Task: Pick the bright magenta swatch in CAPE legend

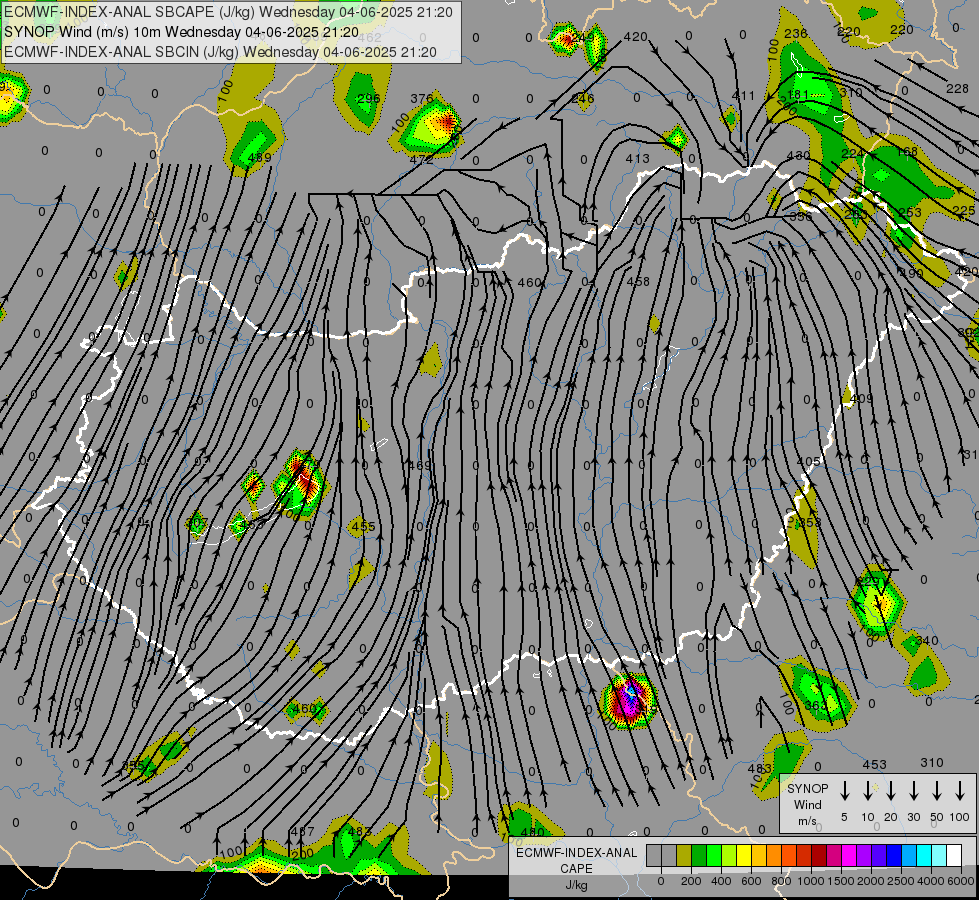Action: pyautogui.click(x=849, y=856)
